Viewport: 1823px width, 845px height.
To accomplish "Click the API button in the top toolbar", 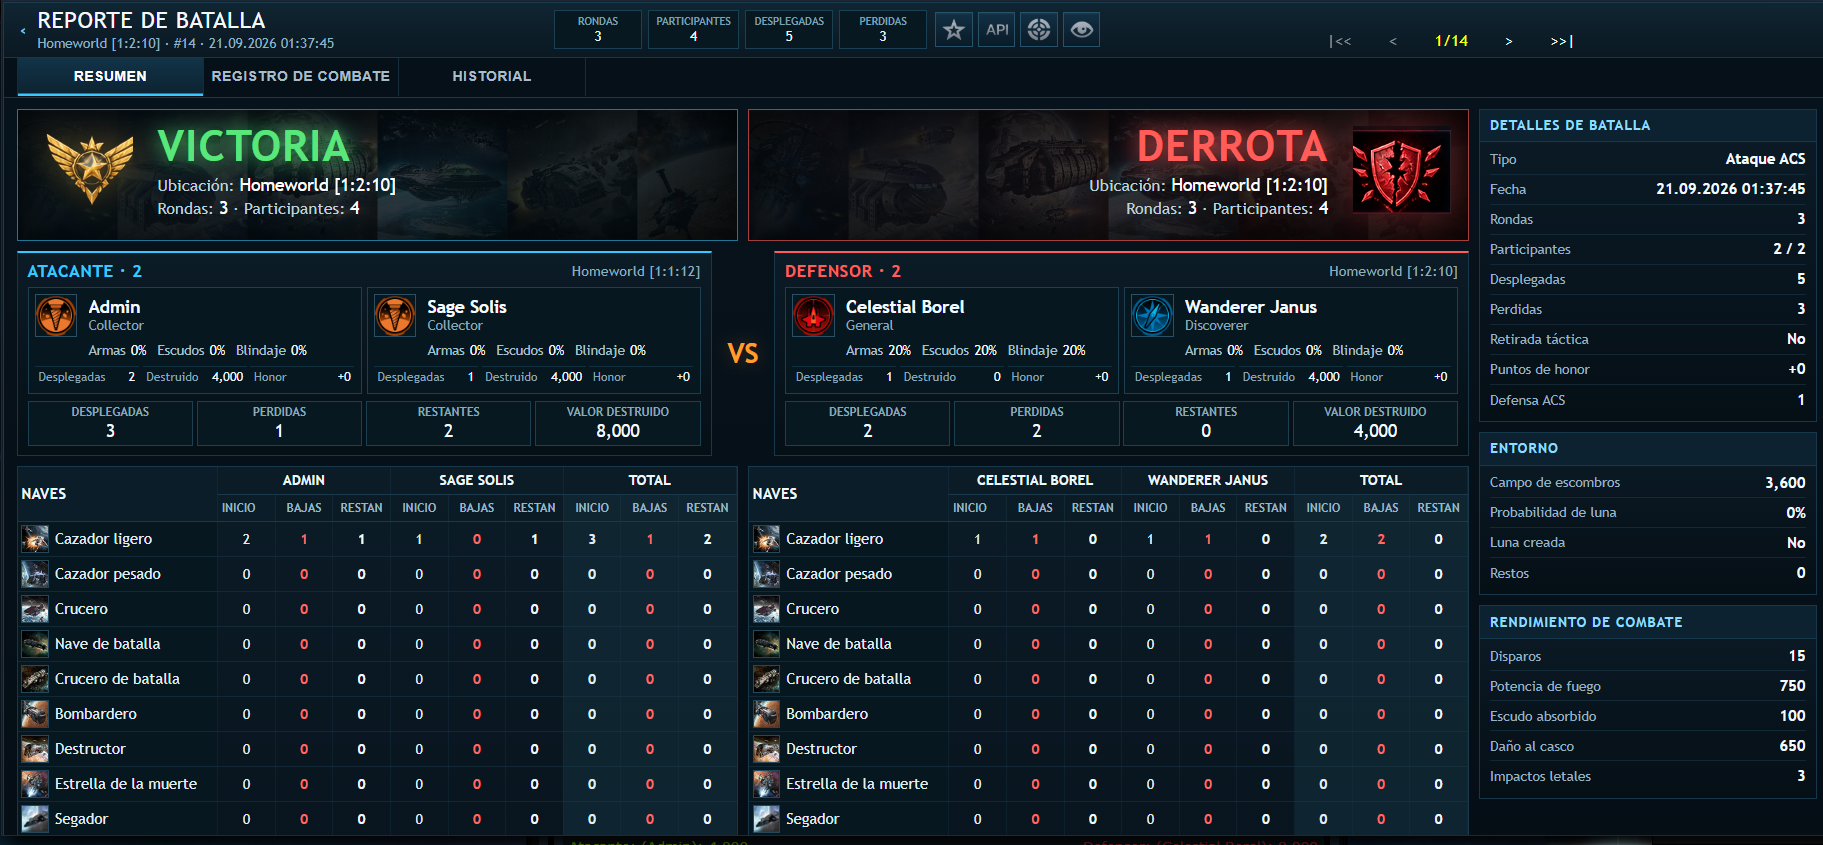I will click(x=997, y=30).
